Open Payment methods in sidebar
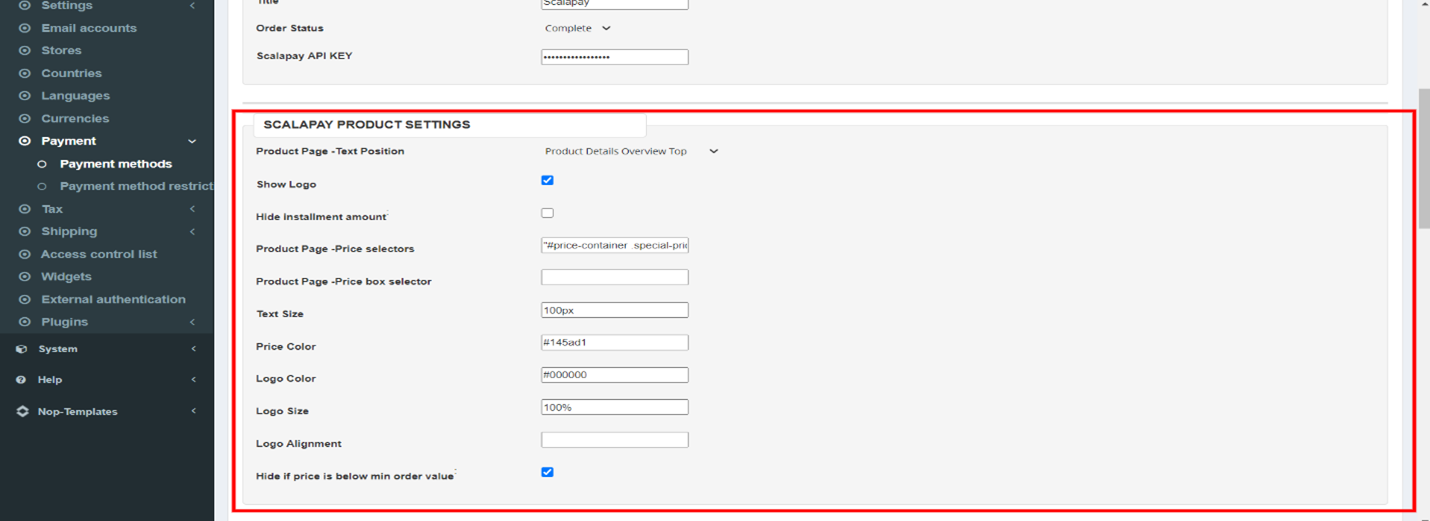The width and height of the screenshot is (1430, 521). (116, 164)
